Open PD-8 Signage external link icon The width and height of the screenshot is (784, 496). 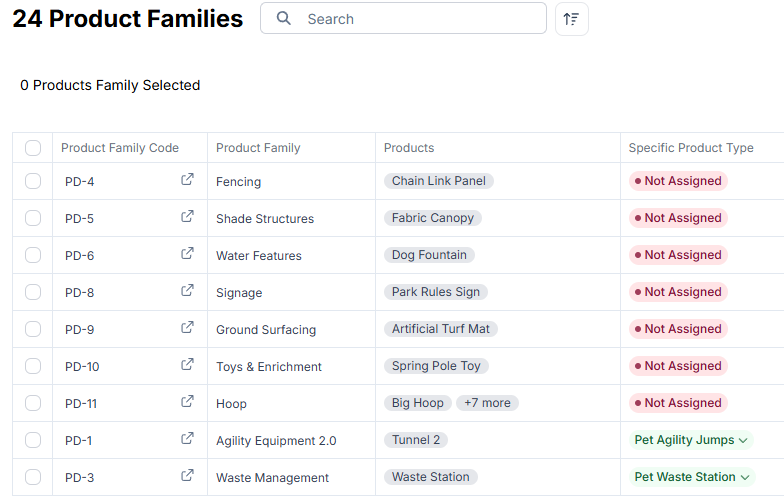187,290
